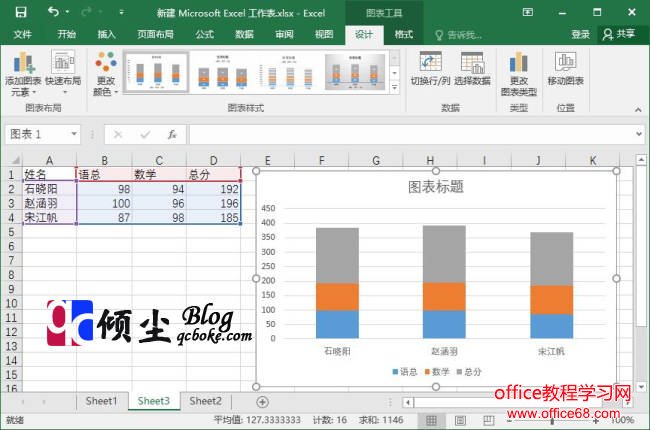
Task: Click the fx insert function icon
Action: (x=172, y=134)
